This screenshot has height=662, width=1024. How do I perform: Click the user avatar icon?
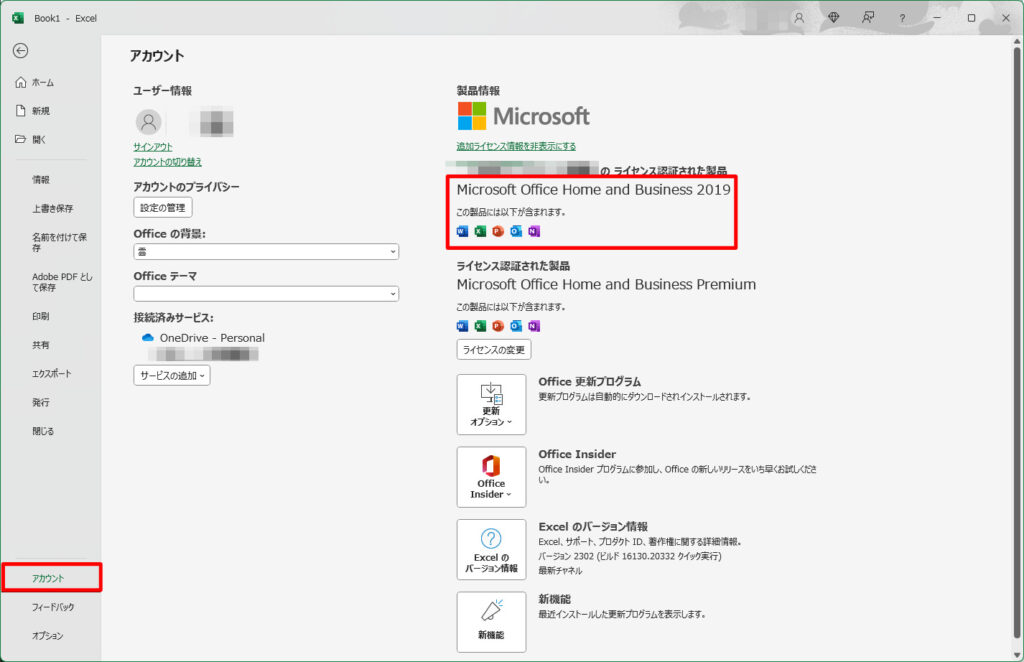click(x=149, y=122)
